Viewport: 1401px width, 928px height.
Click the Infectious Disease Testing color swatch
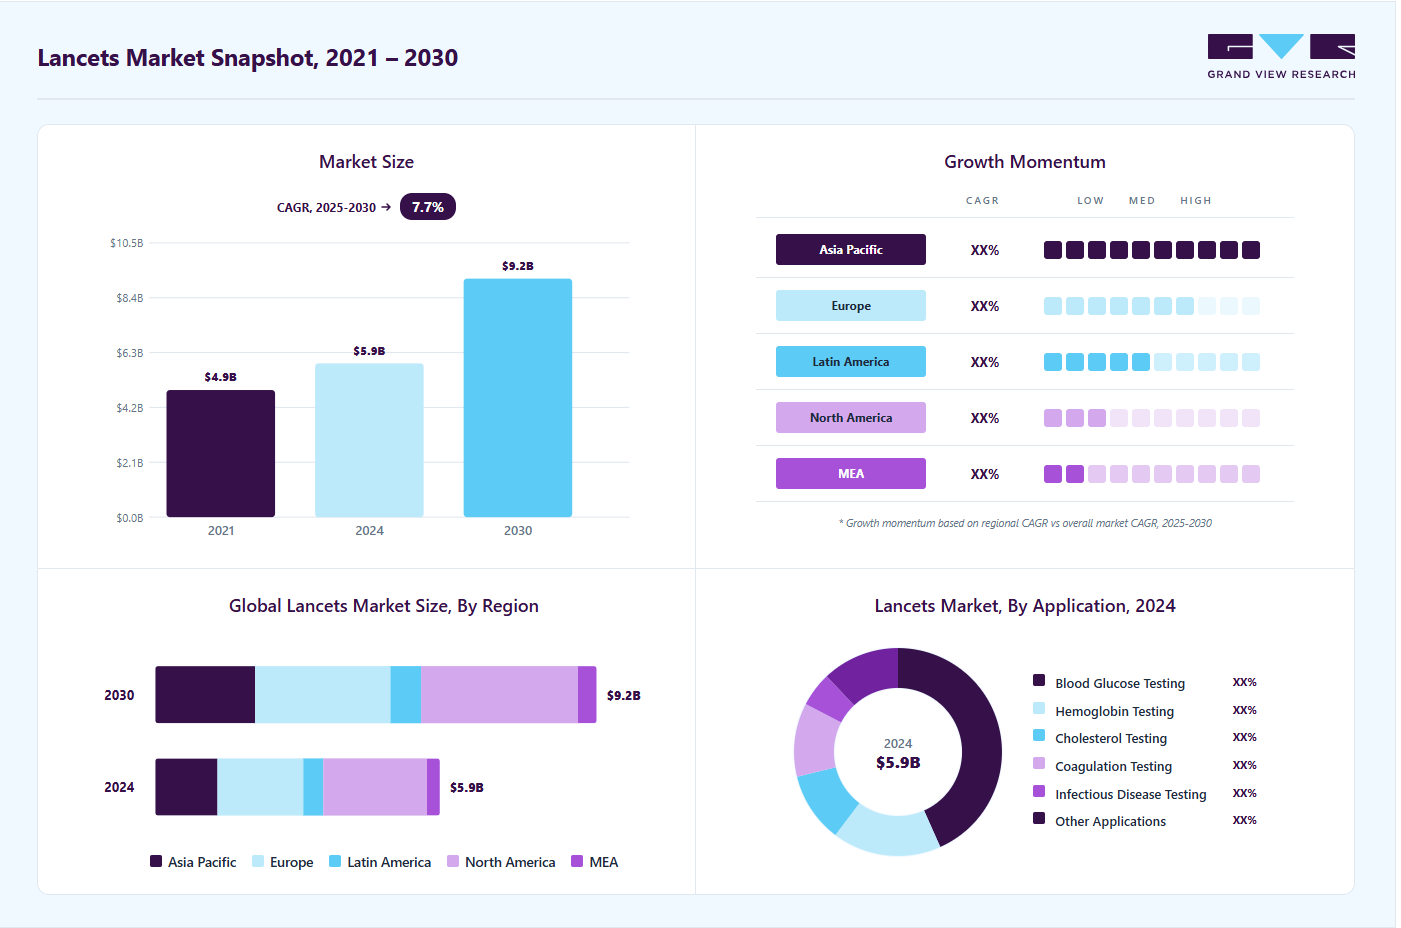click(1039, 791)
